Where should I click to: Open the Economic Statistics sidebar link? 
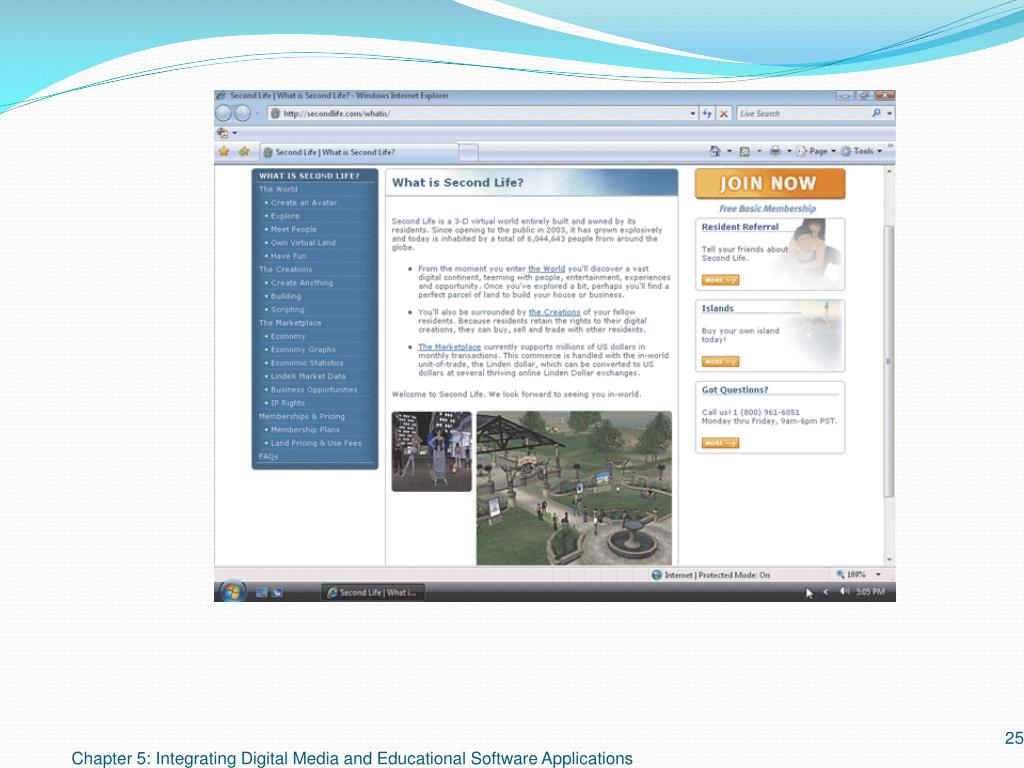click(x=307, y=363)
